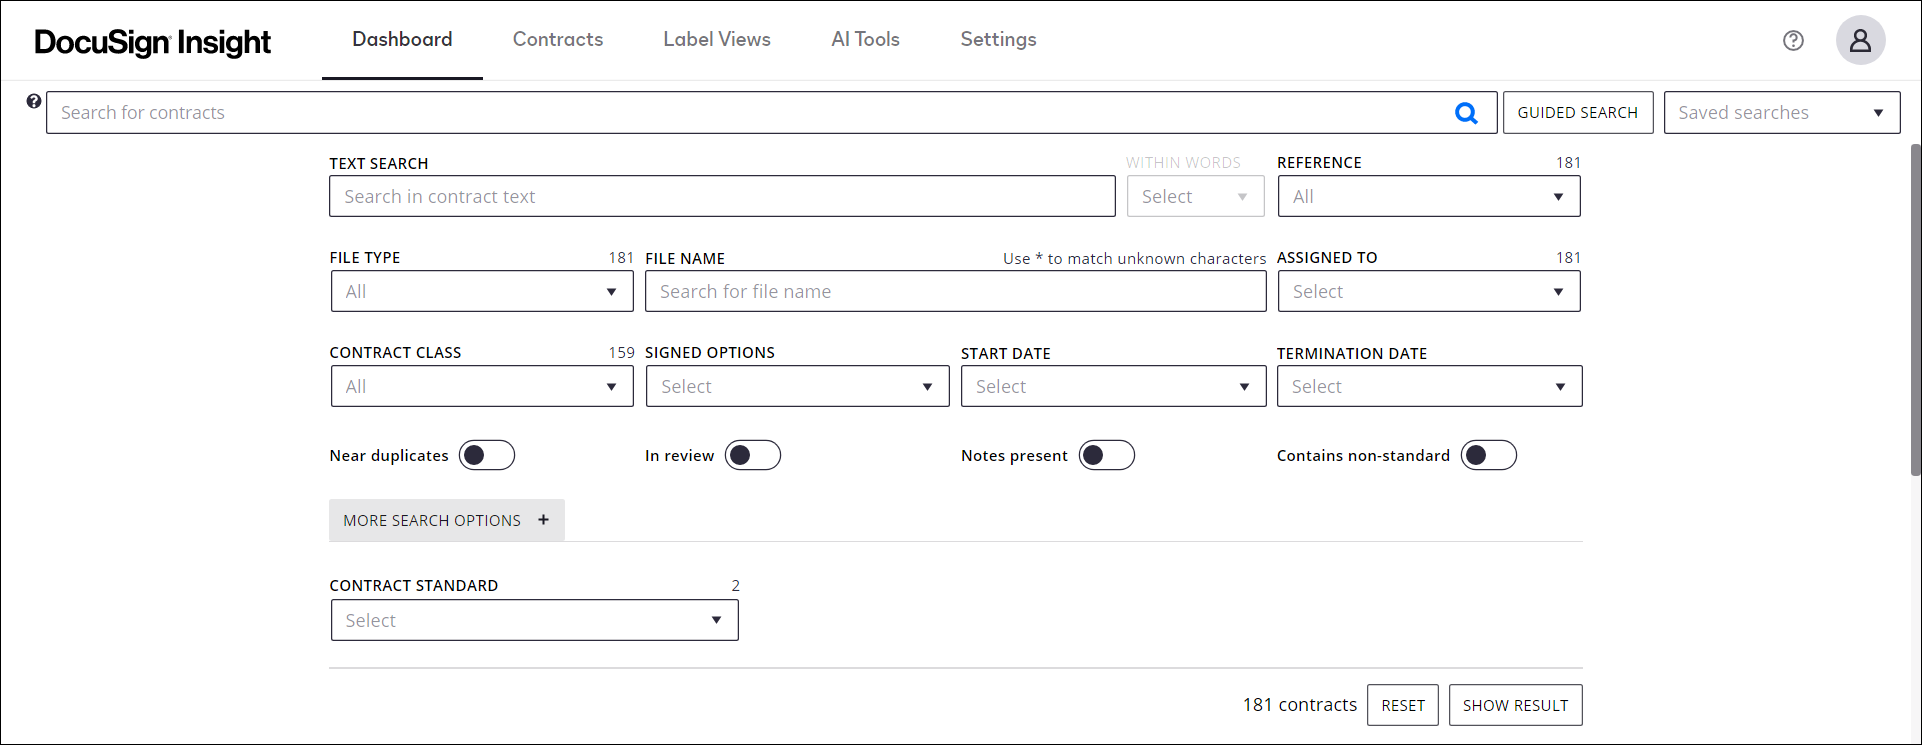1922x745 pixels.
Task: Open the Start Date dropdown
Action: pos(1114,387)
